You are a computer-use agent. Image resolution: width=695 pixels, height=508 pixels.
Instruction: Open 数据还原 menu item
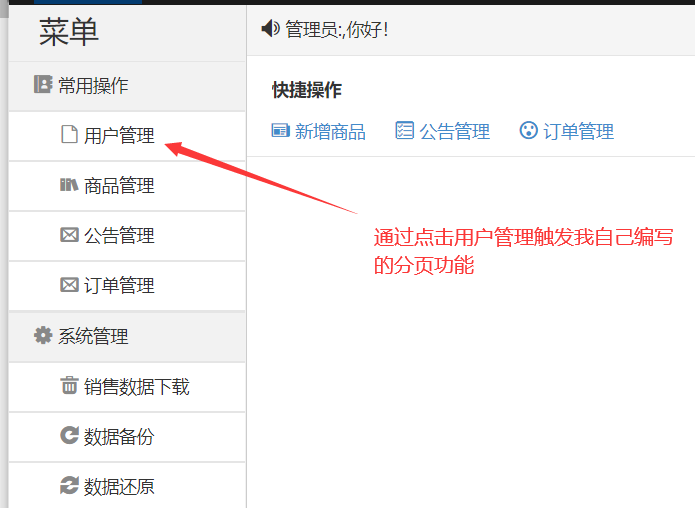[127, 486]
